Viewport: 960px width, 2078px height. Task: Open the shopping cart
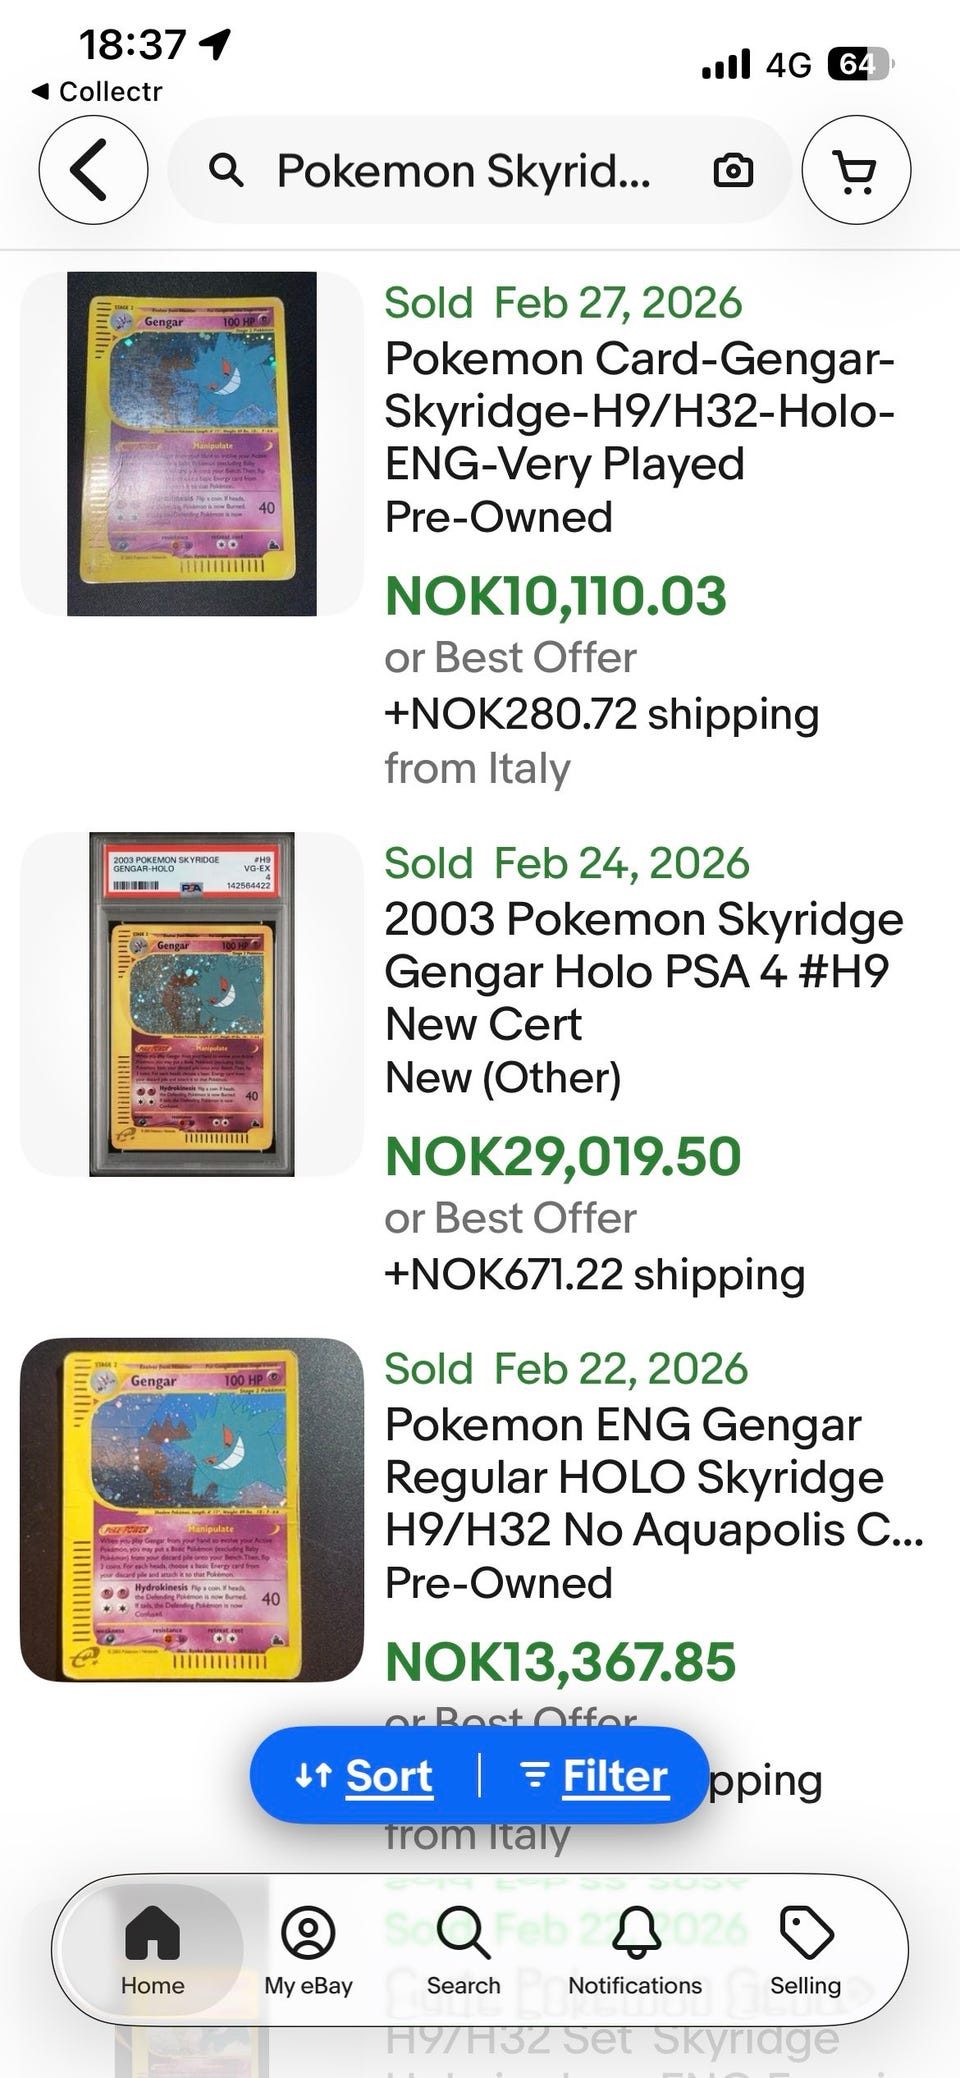coord(856,170)
